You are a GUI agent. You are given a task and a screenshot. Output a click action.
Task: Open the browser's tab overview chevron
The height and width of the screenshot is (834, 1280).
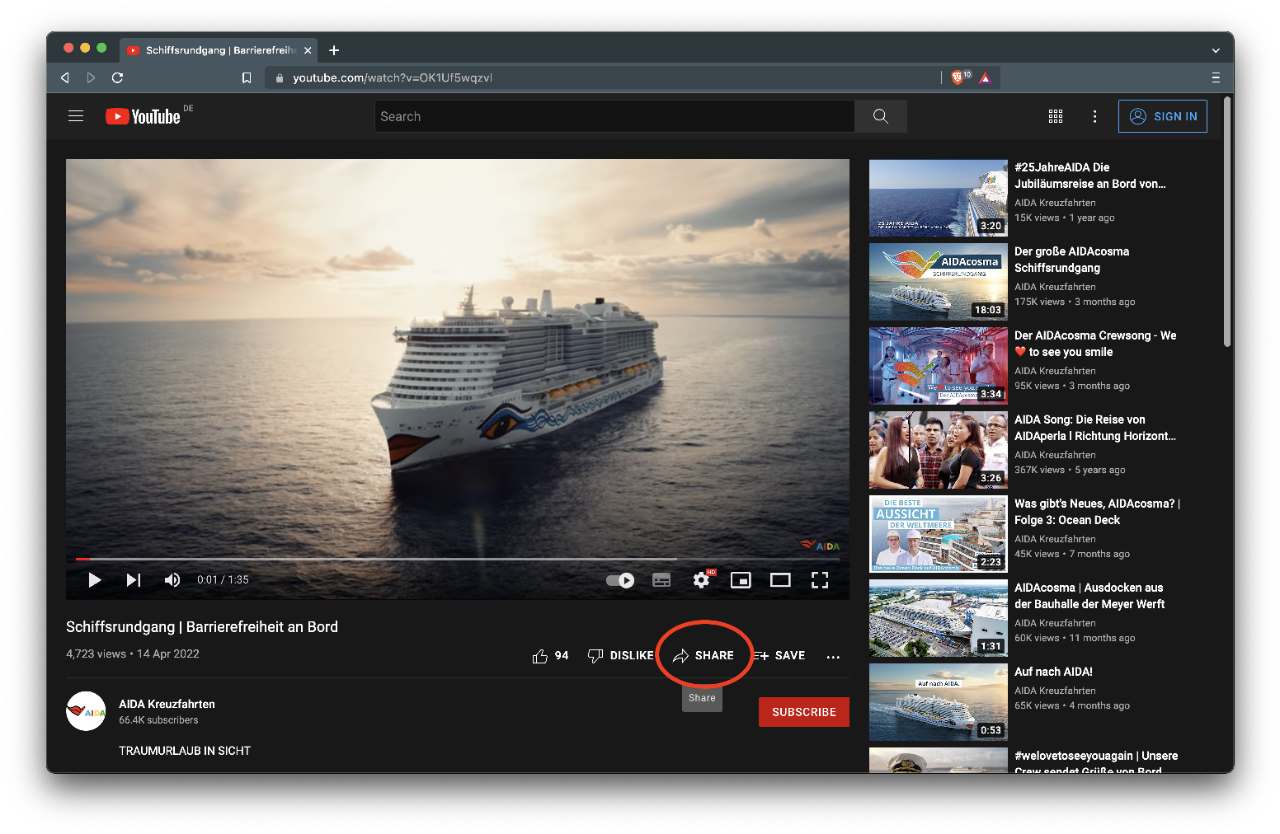1215,50
